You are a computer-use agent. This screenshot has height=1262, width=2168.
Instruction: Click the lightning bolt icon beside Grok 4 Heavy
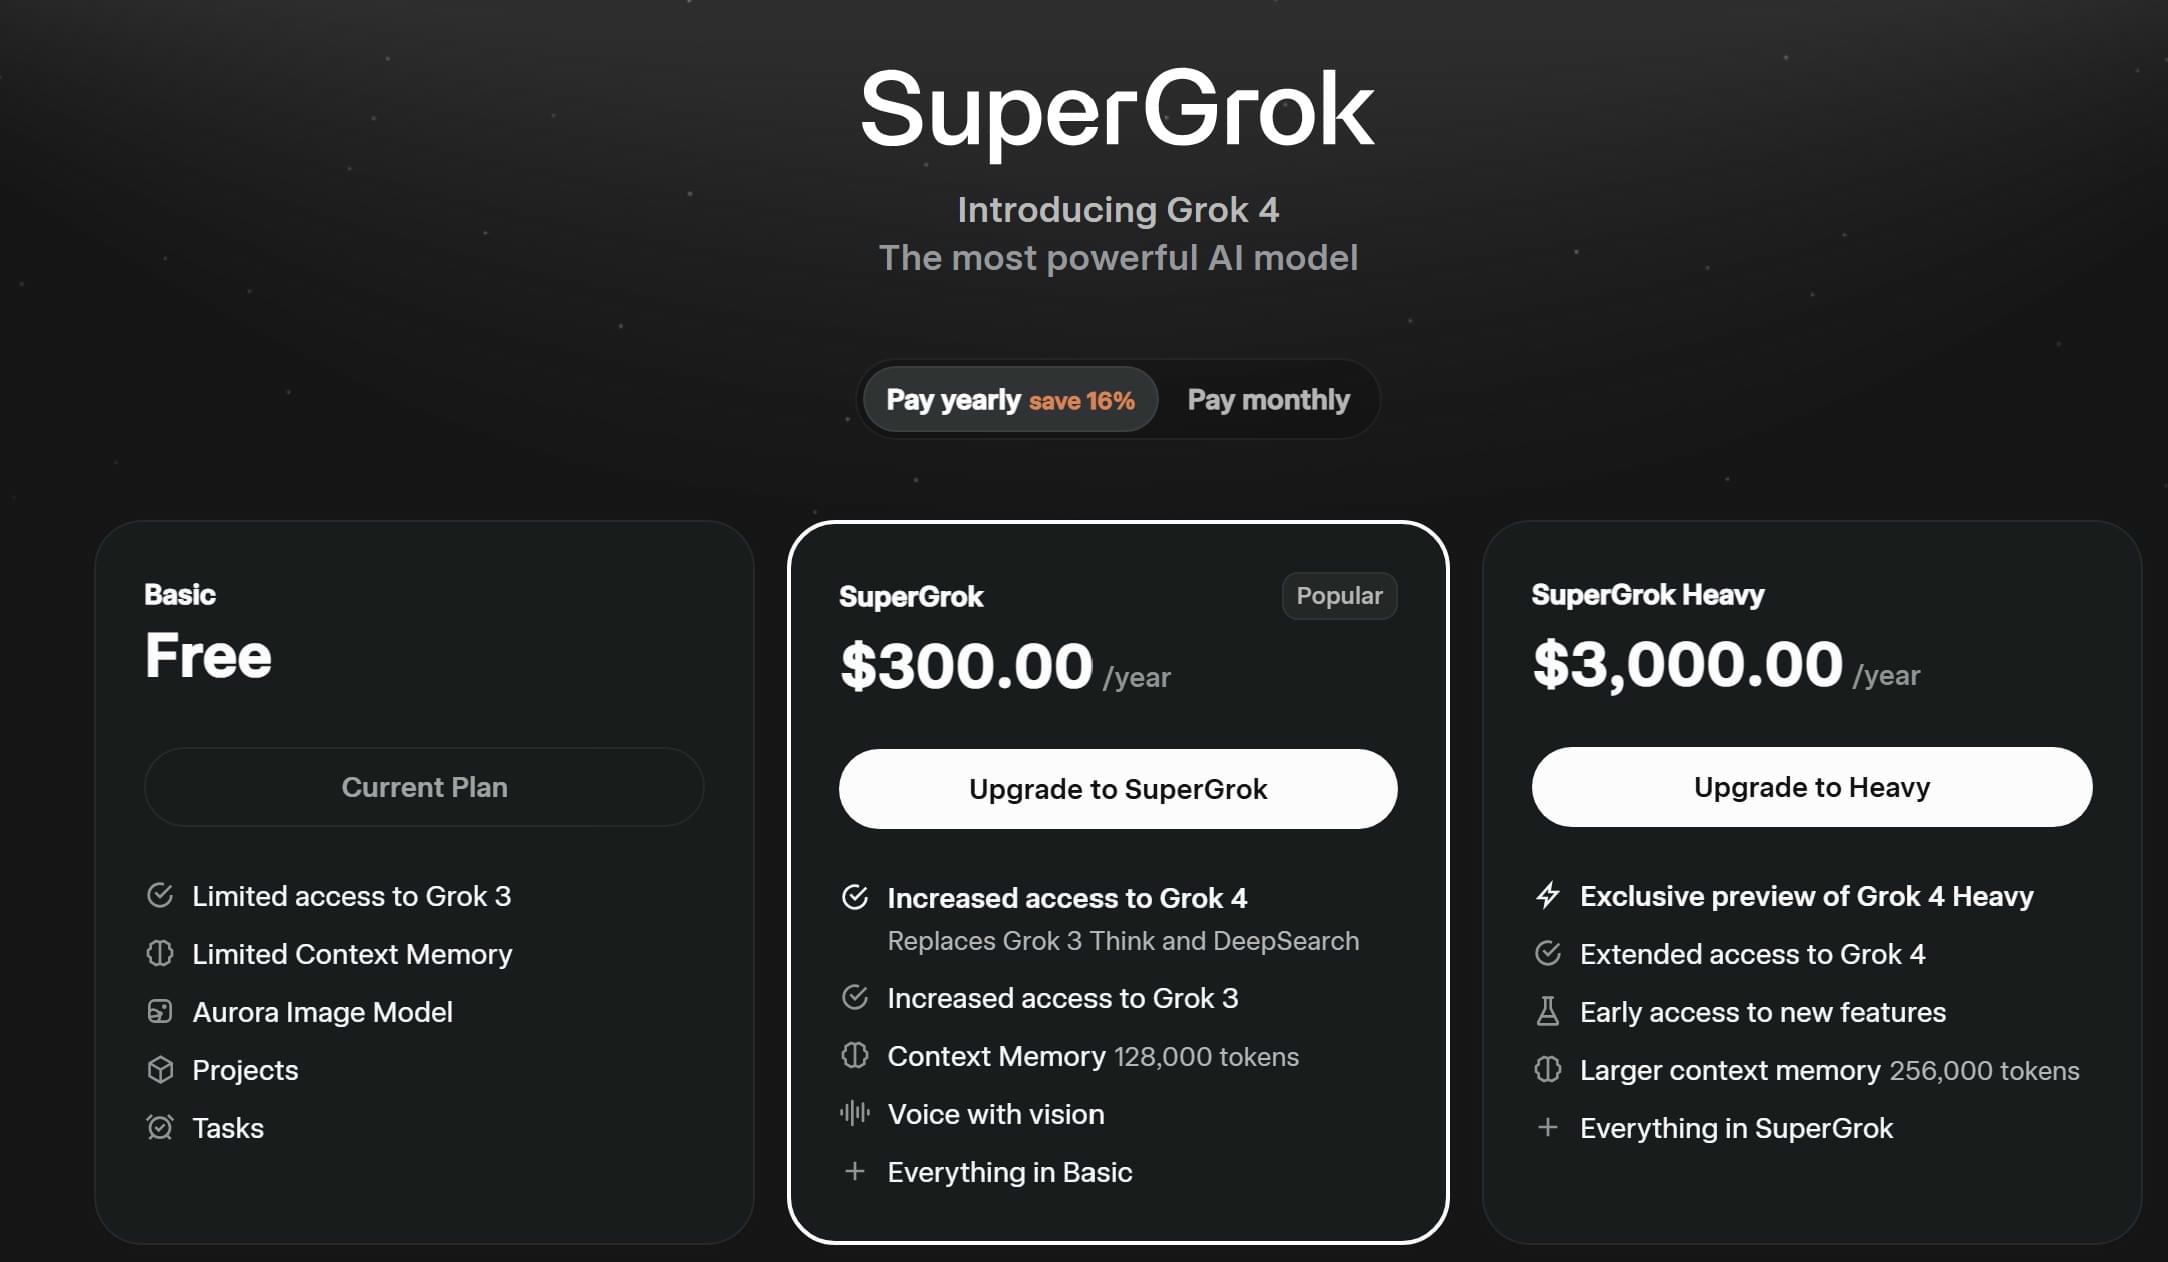[x=1548, y=895]
